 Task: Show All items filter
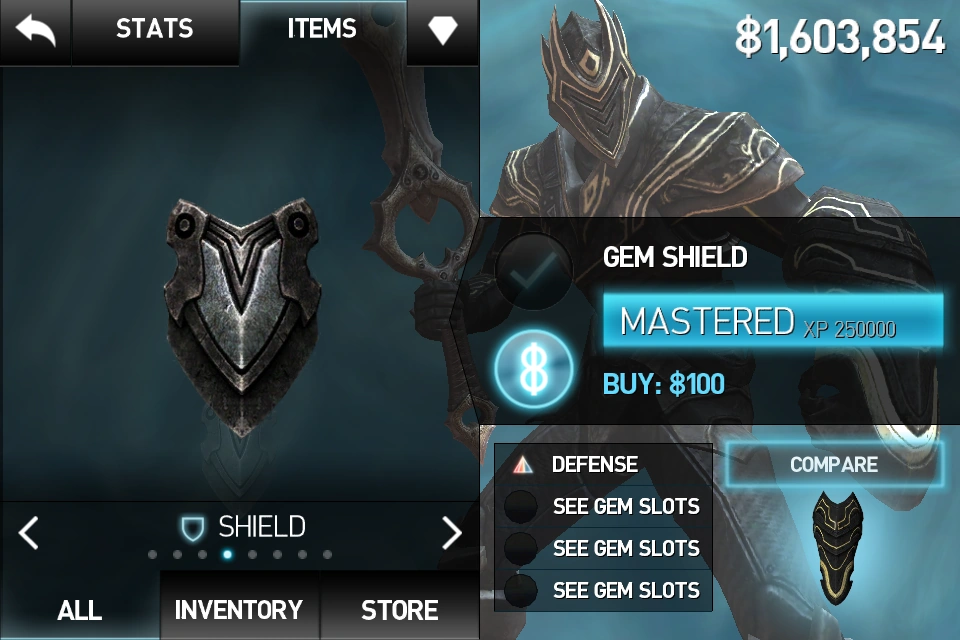(x=80, y=610)
